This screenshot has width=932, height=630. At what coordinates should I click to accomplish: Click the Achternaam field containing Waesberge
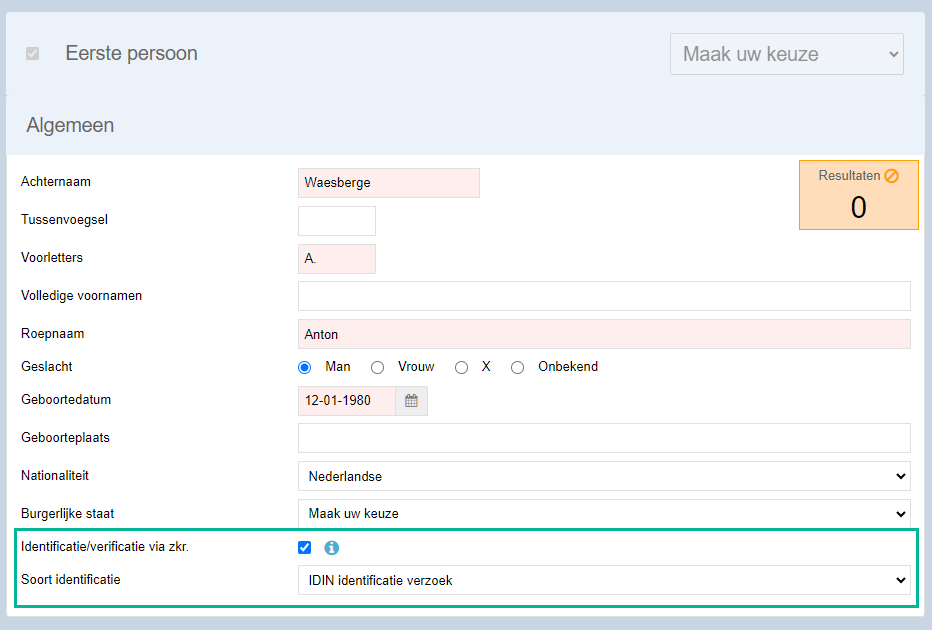(x=389, y=182)
